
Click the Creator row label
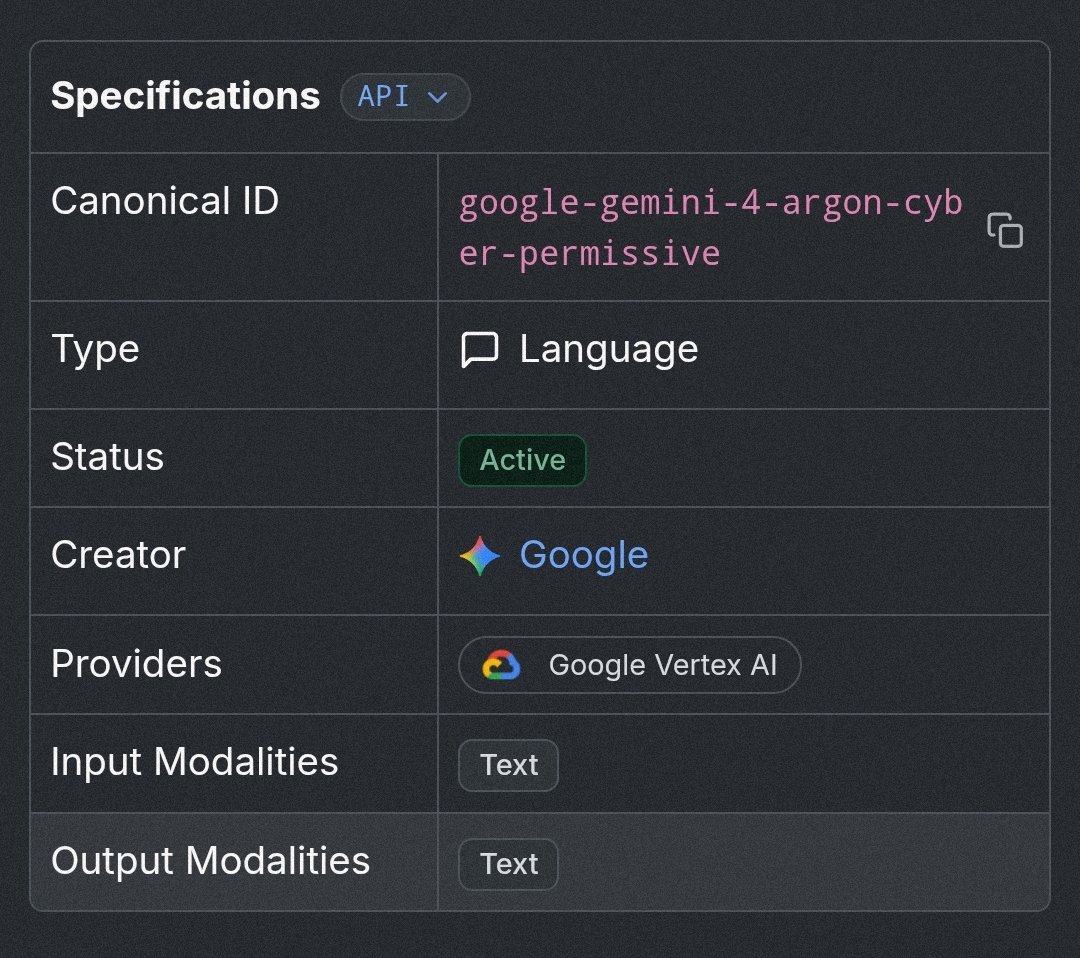point(118,555)
